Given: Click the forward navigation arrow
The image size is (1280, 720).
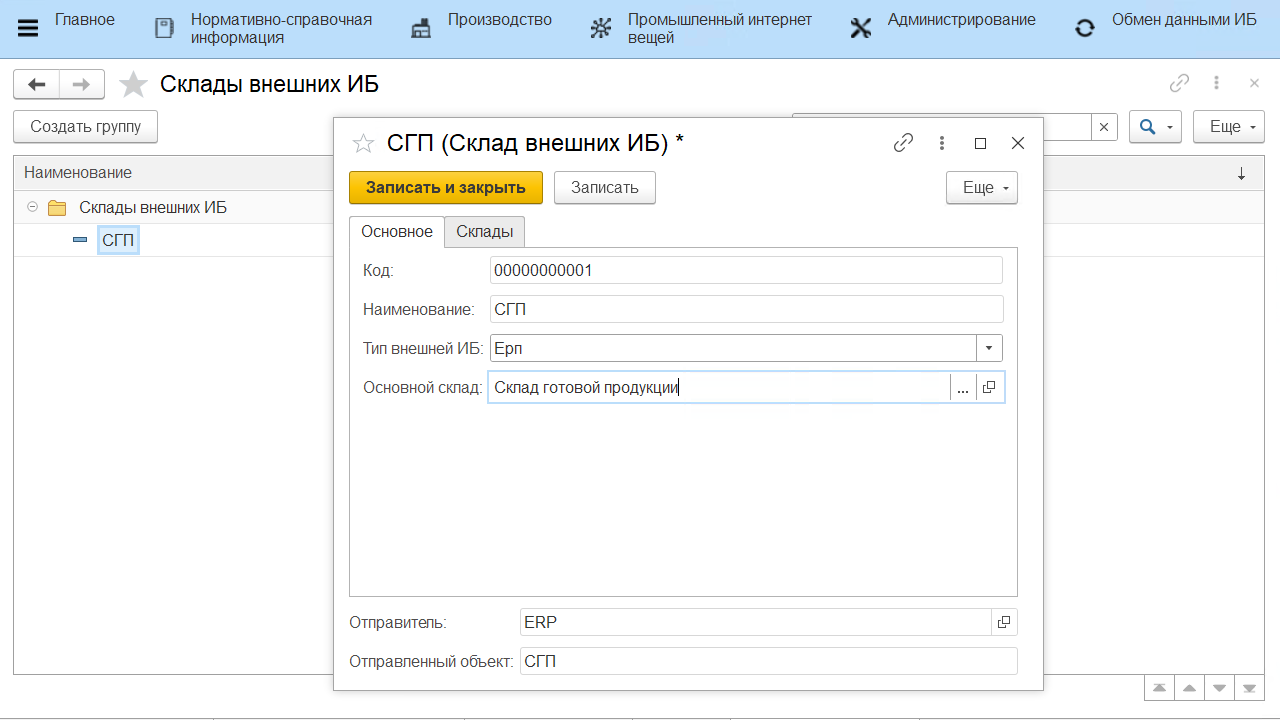Looking at the screenshot, I should coord(82,84).
